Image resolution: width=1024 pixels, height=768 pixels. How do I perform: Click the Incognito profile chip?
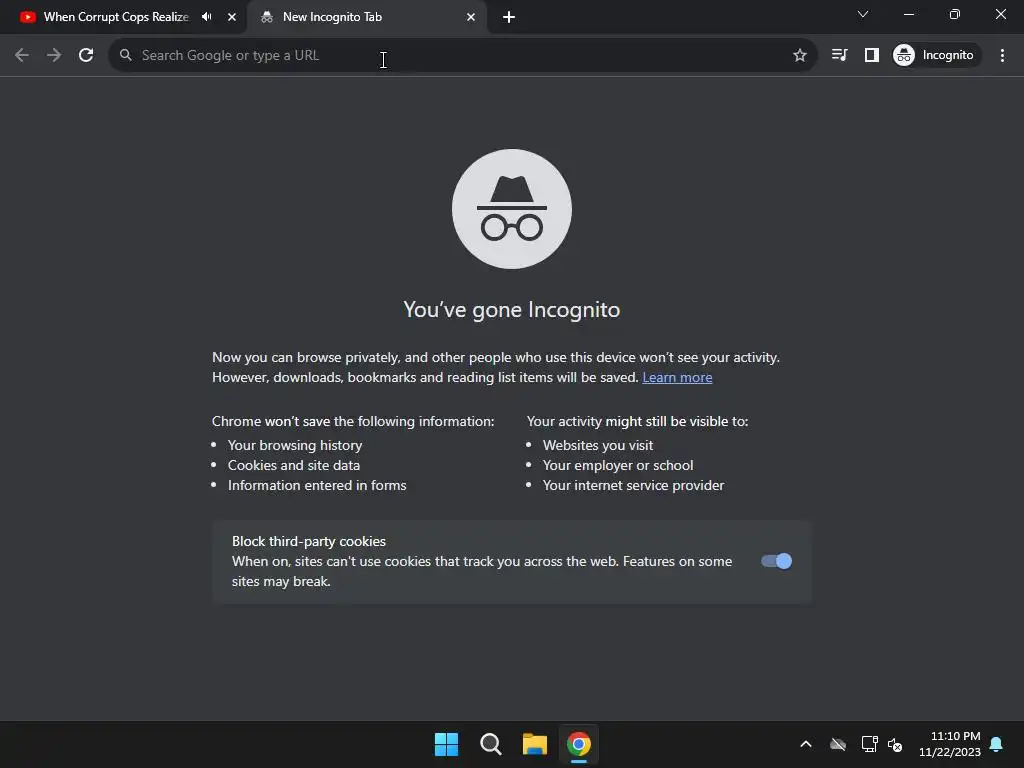pyautogui.click(x=936, y=56)
